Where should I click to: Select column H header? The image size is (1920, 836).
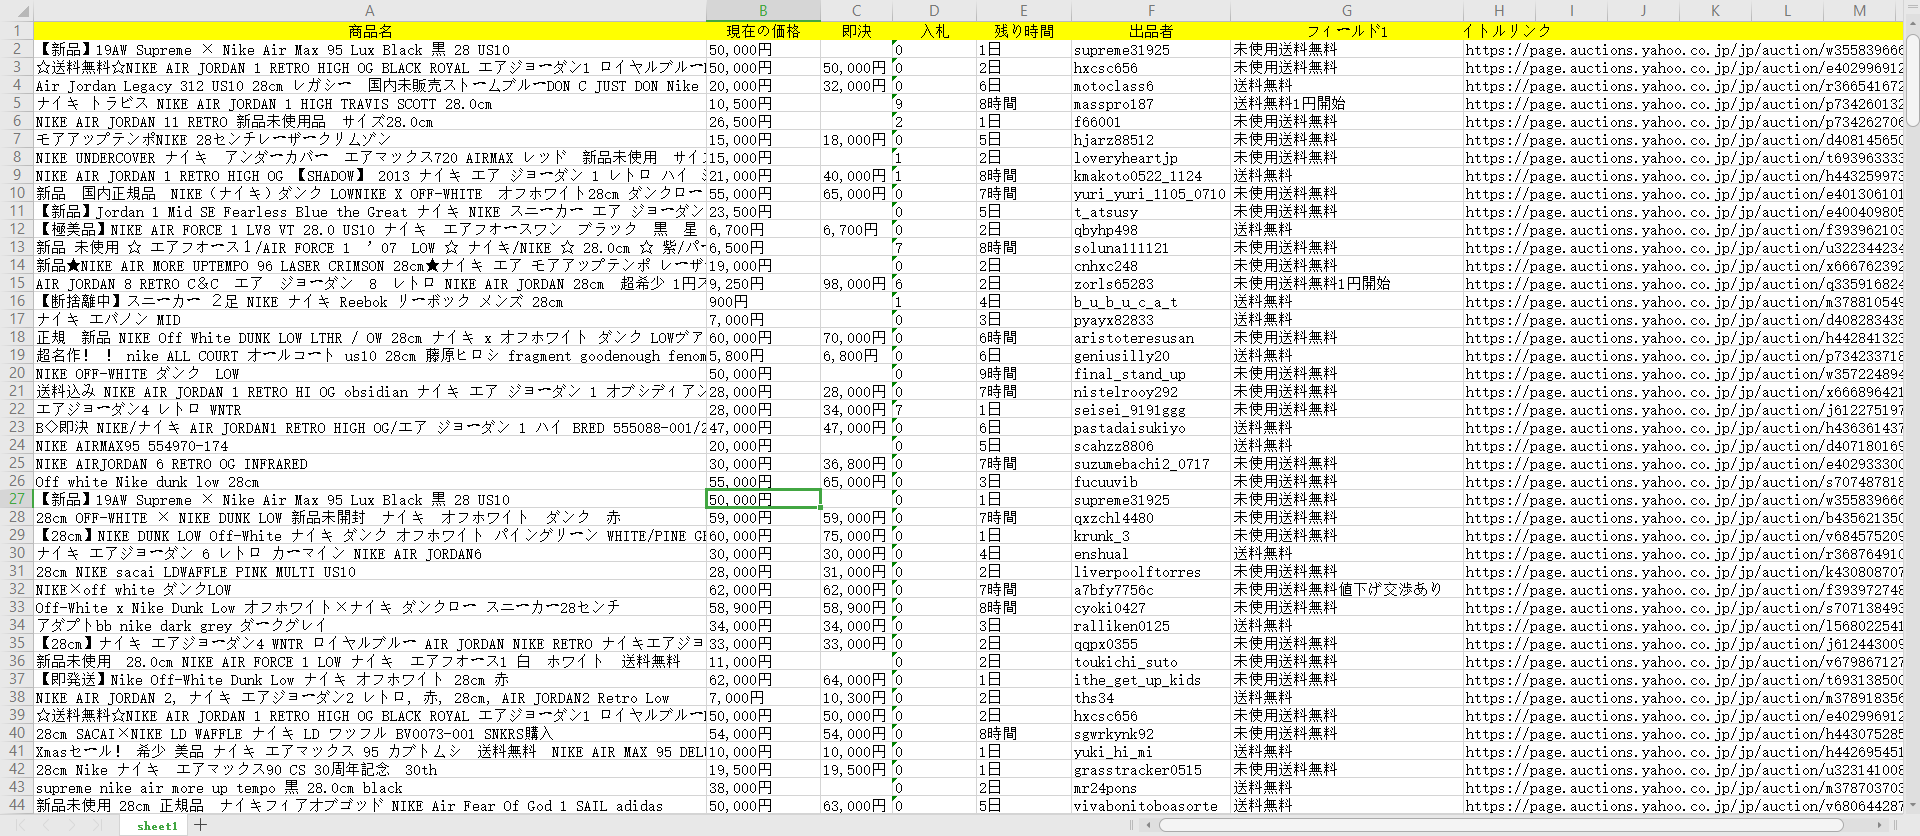(1499, 11)
